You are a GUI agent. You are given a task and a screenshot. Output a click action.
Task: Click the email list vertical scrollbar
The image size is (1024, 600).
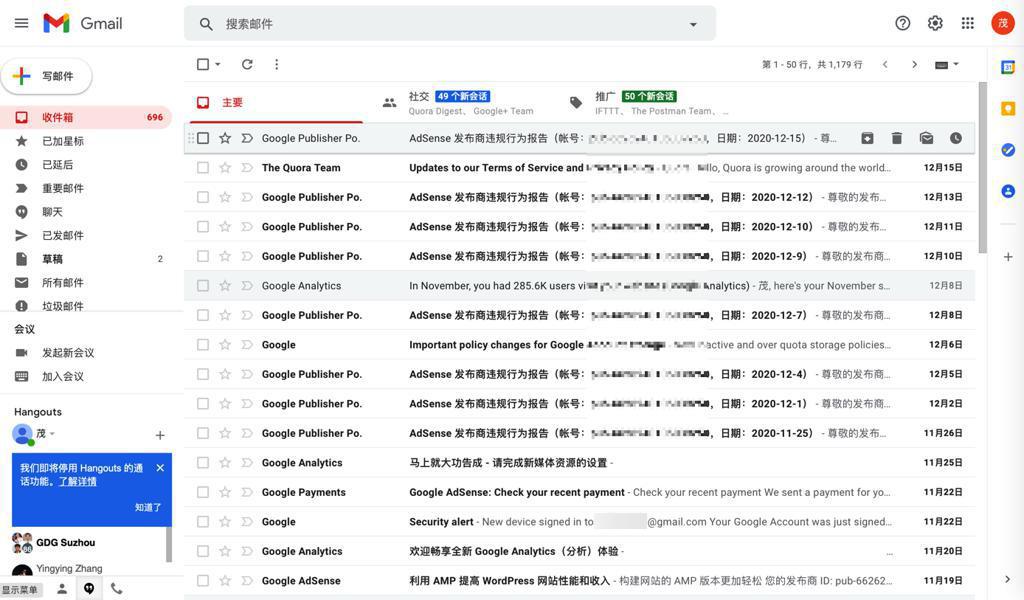982,168
